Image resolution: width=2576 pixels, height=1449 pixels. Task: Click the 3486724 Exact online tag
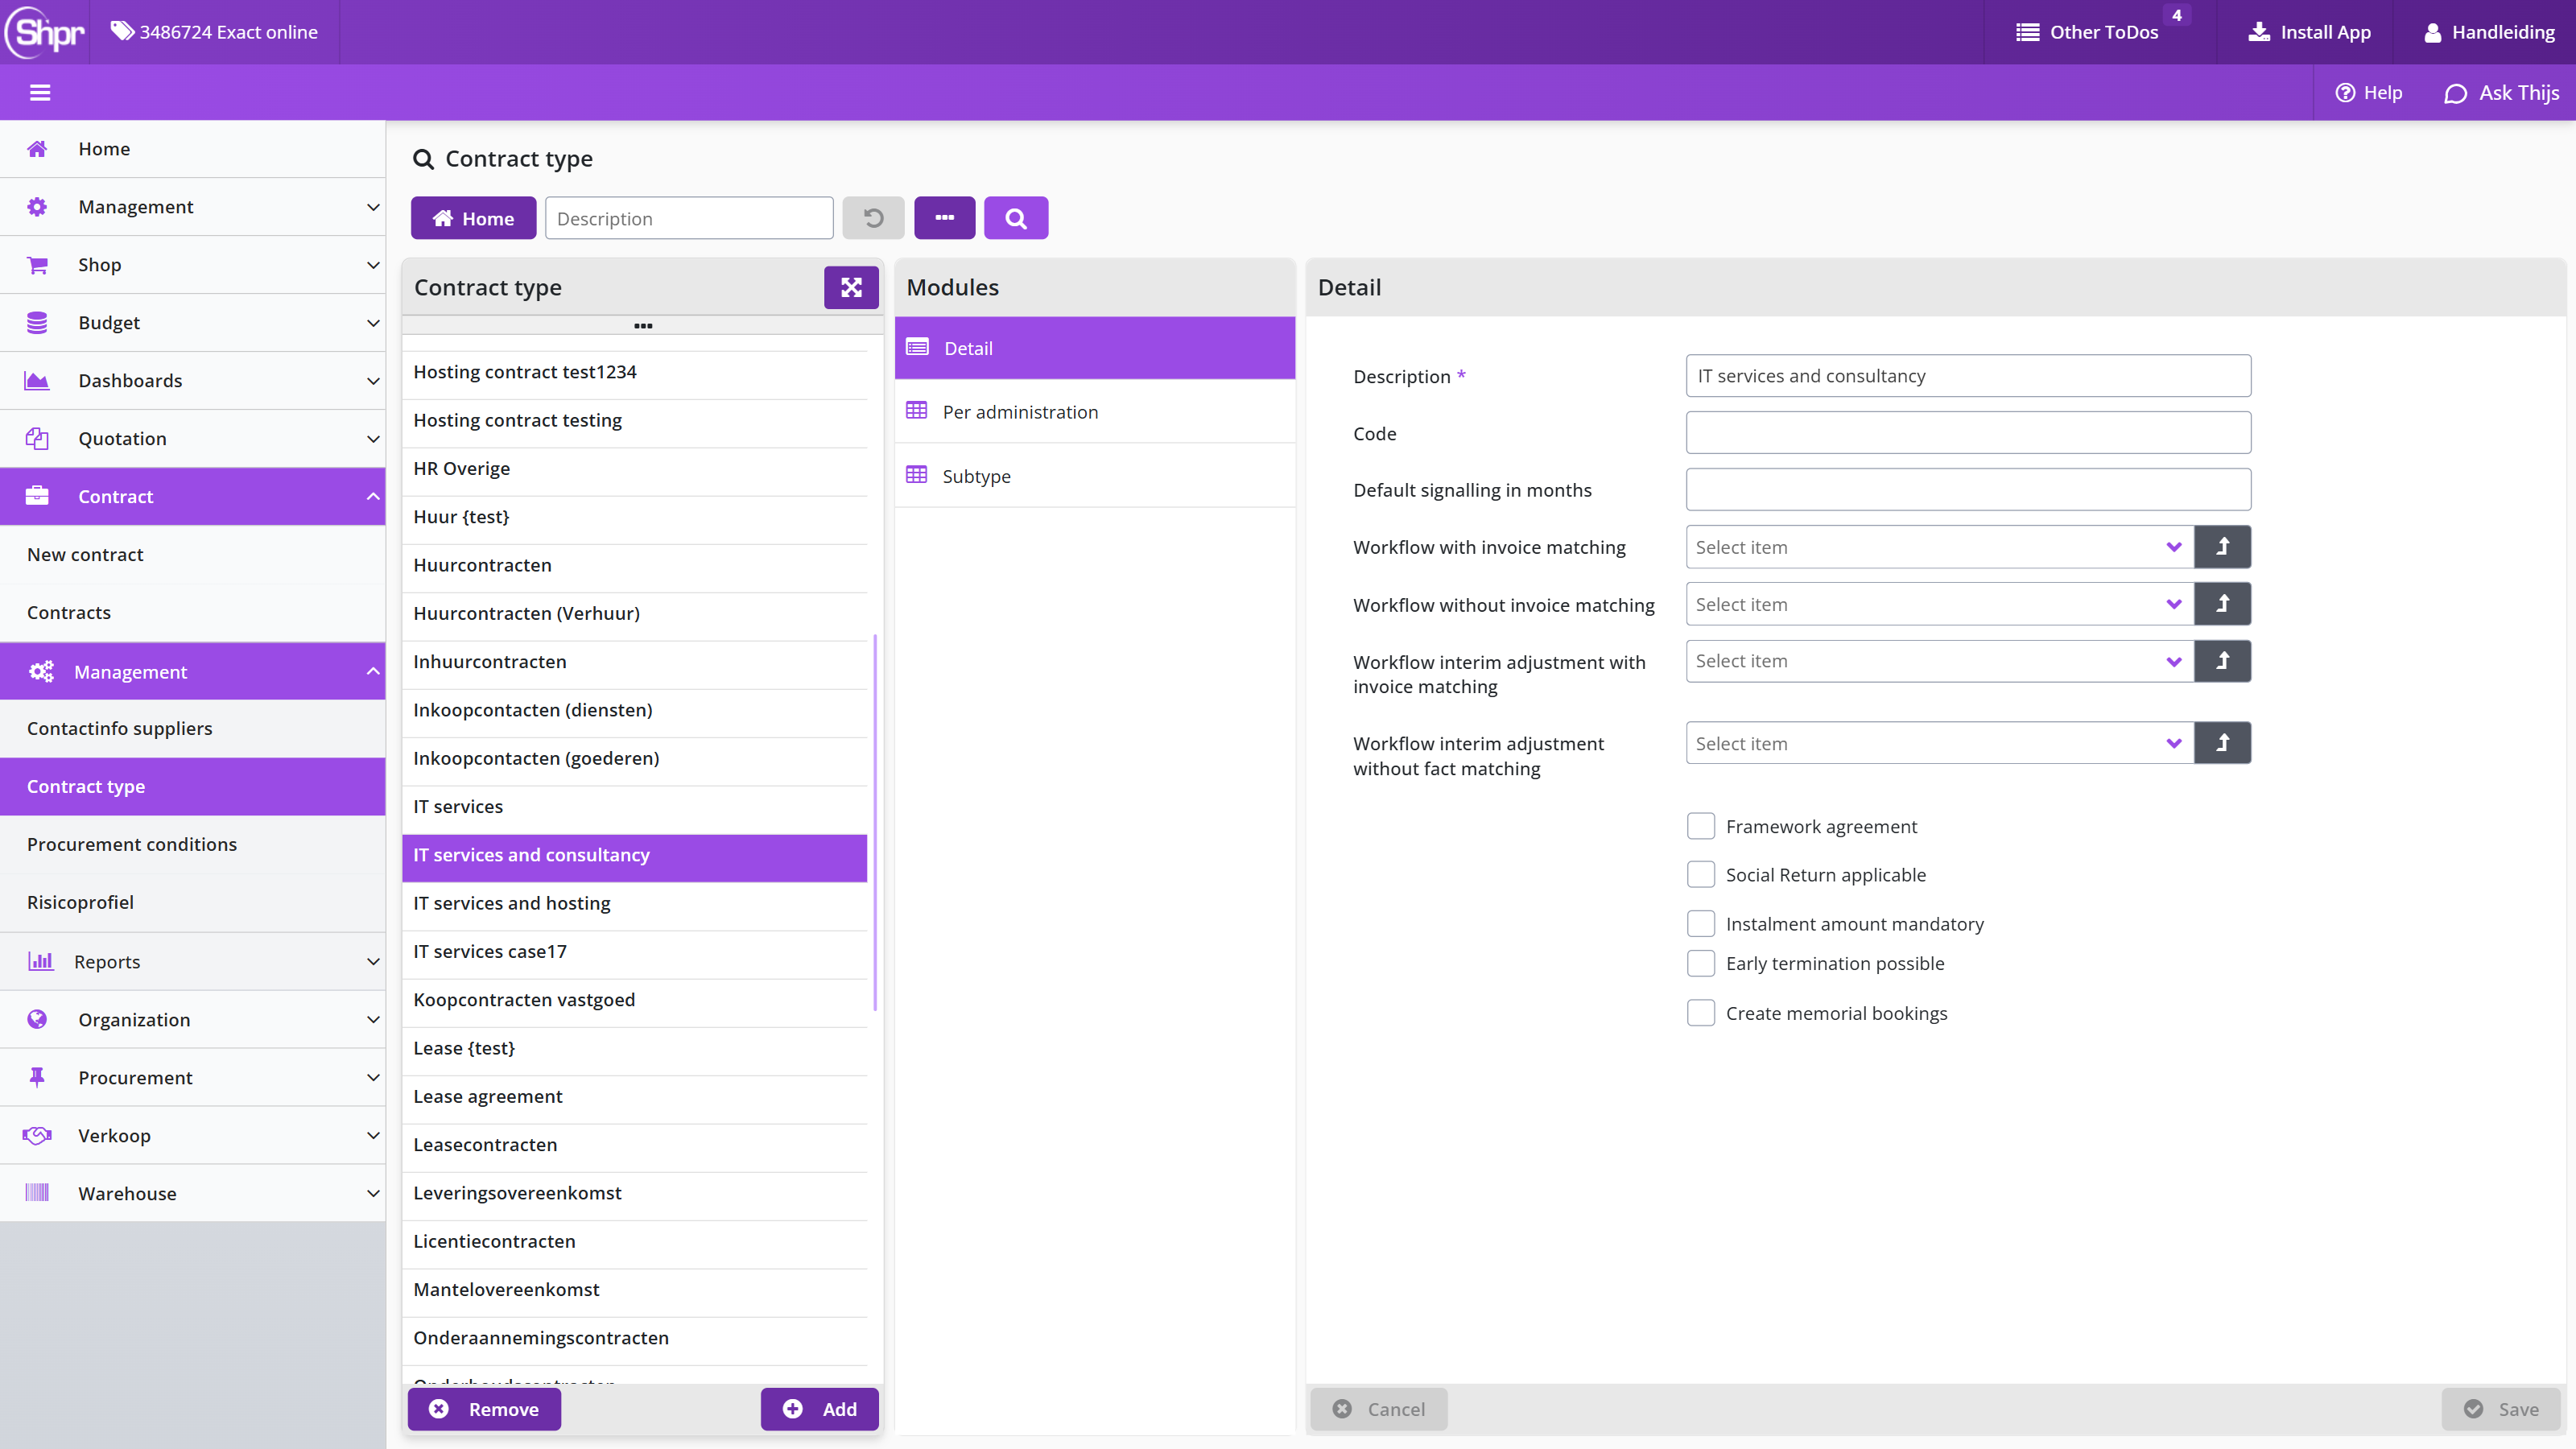click(214, 32)
